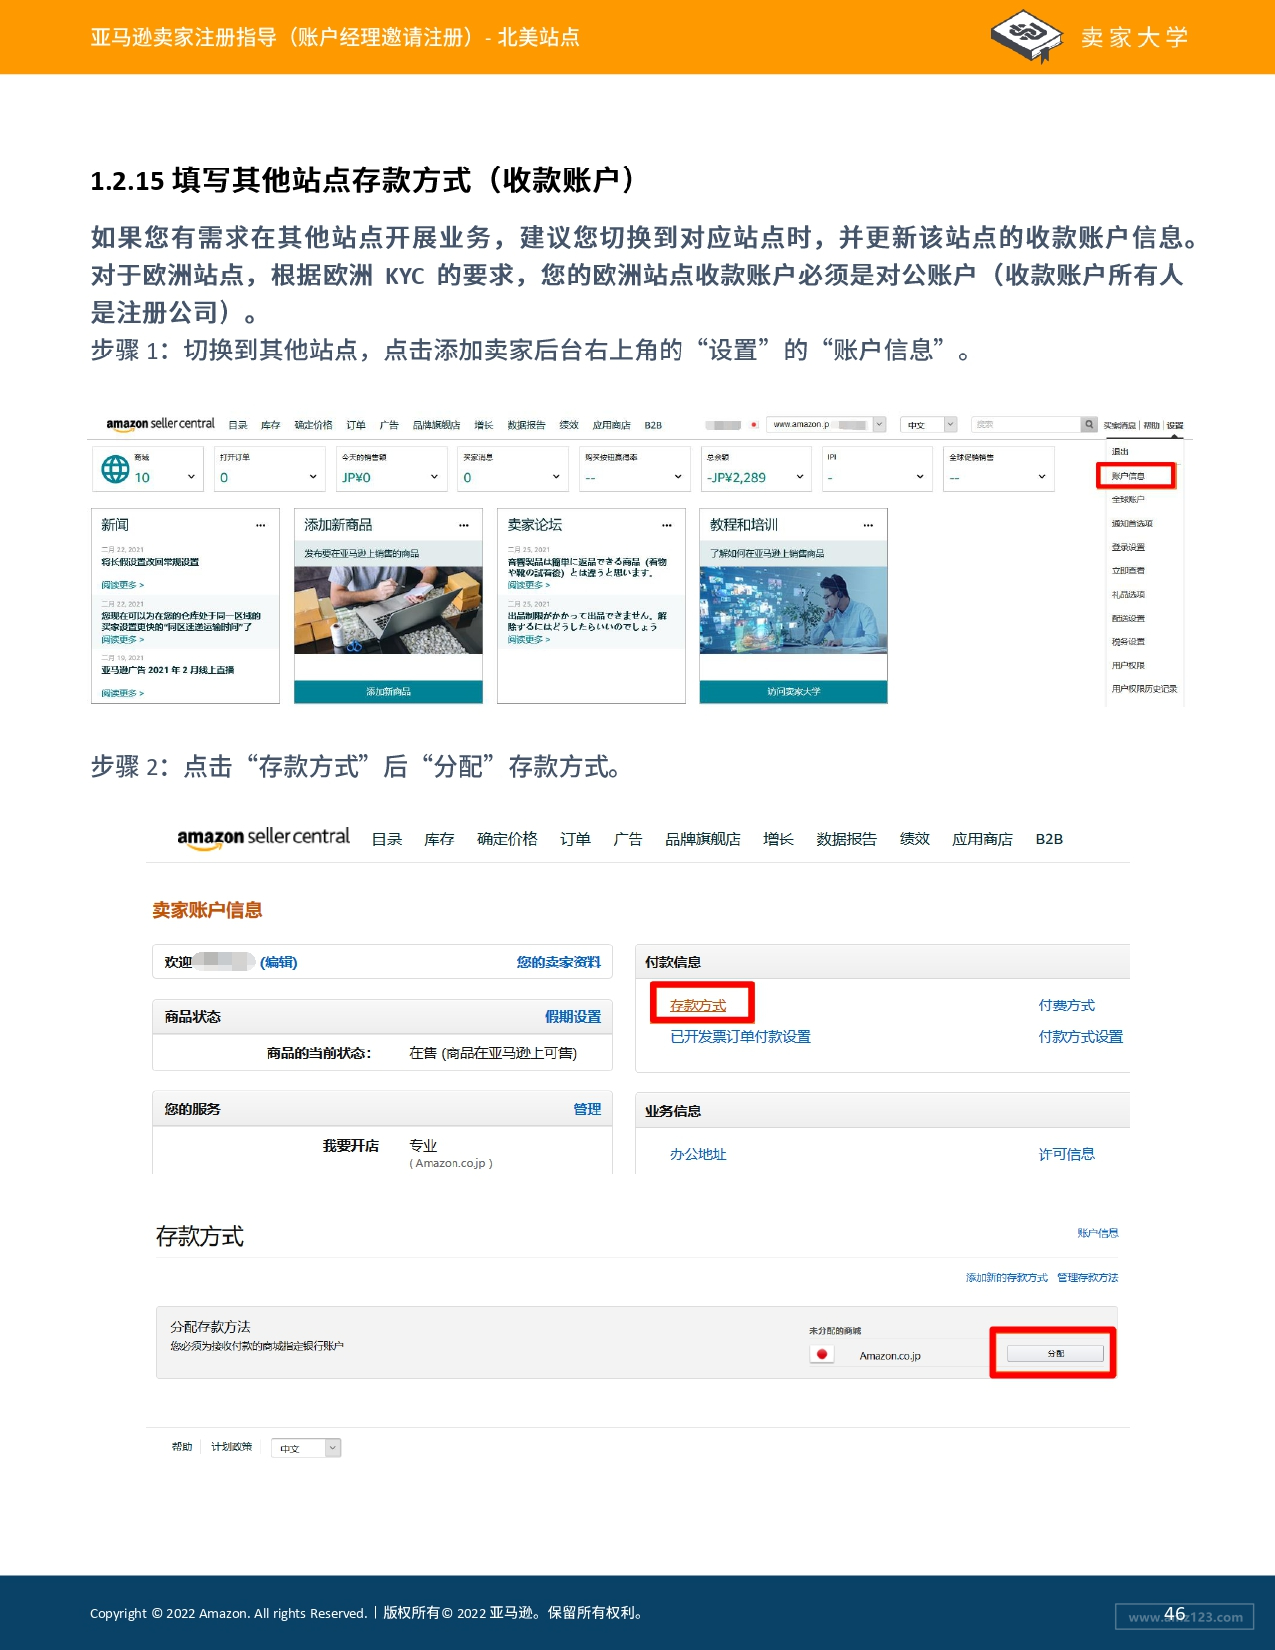The height and width of the screenshot is (1650, 1275).
Task: Open the 应用商店 menu in the large navigation bar
Action: (982, 839)
